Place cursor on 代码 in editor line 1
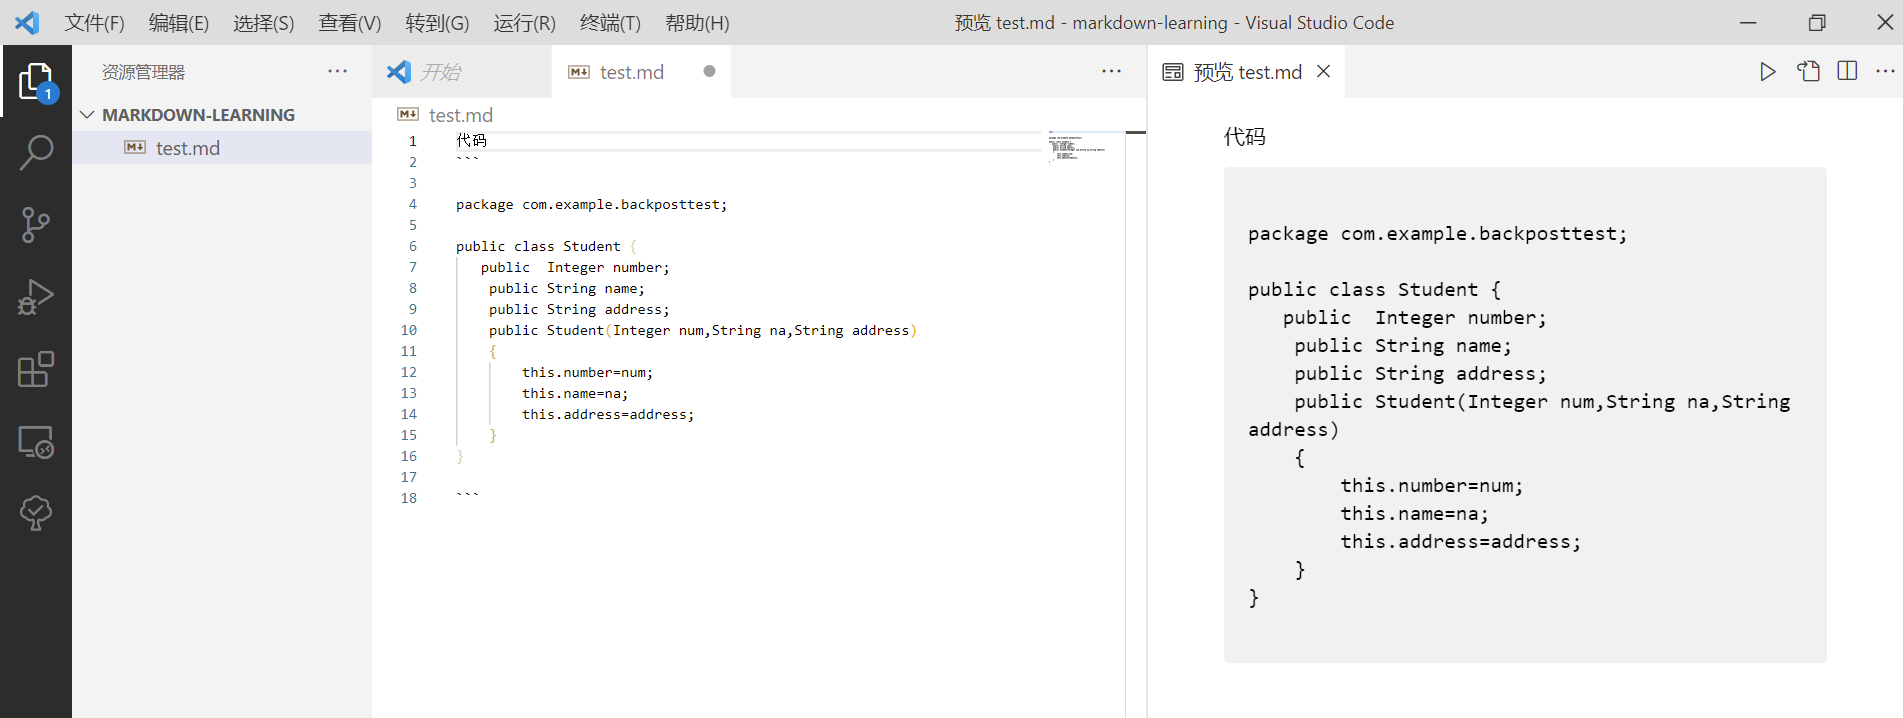The width and height of the screenshot is (1903, 718). pyautogui.click(x=471, y=141)
